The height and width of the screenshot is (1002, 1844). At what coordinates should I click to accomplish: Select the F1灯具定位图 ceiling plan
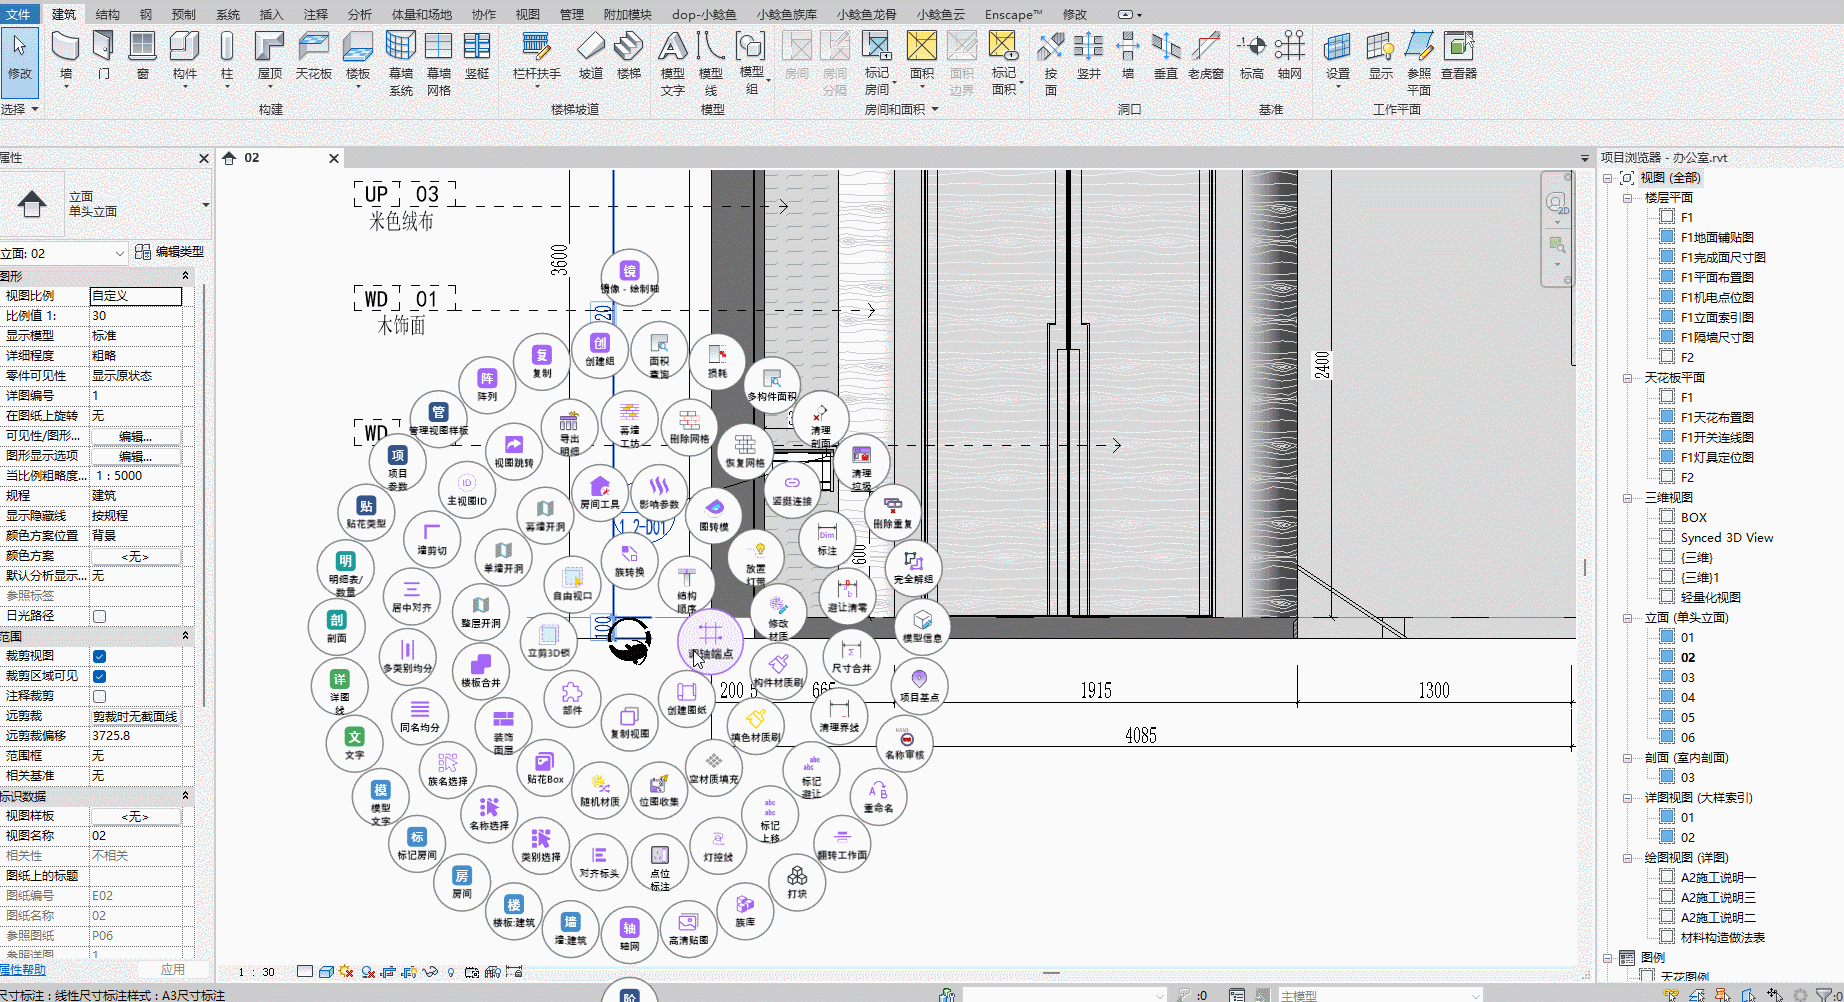pos(1717,457)
